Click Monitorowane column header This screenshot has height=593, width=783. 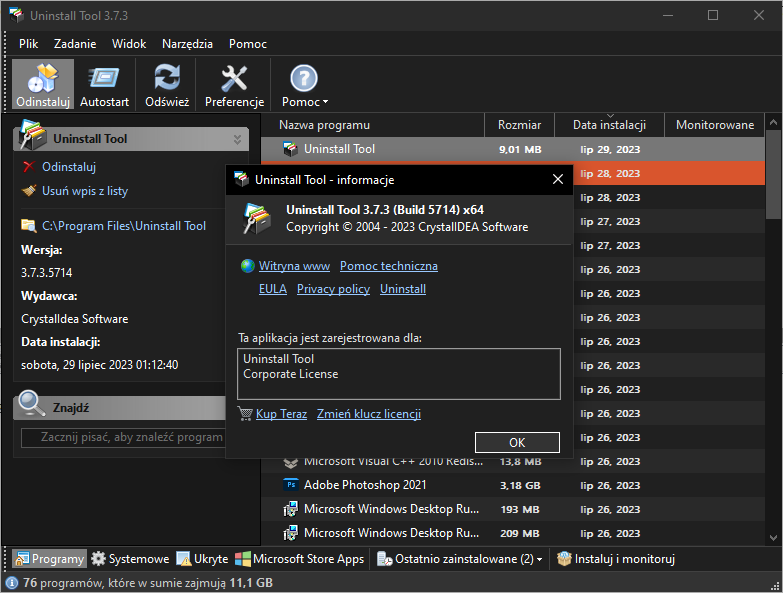coord(715,125)
